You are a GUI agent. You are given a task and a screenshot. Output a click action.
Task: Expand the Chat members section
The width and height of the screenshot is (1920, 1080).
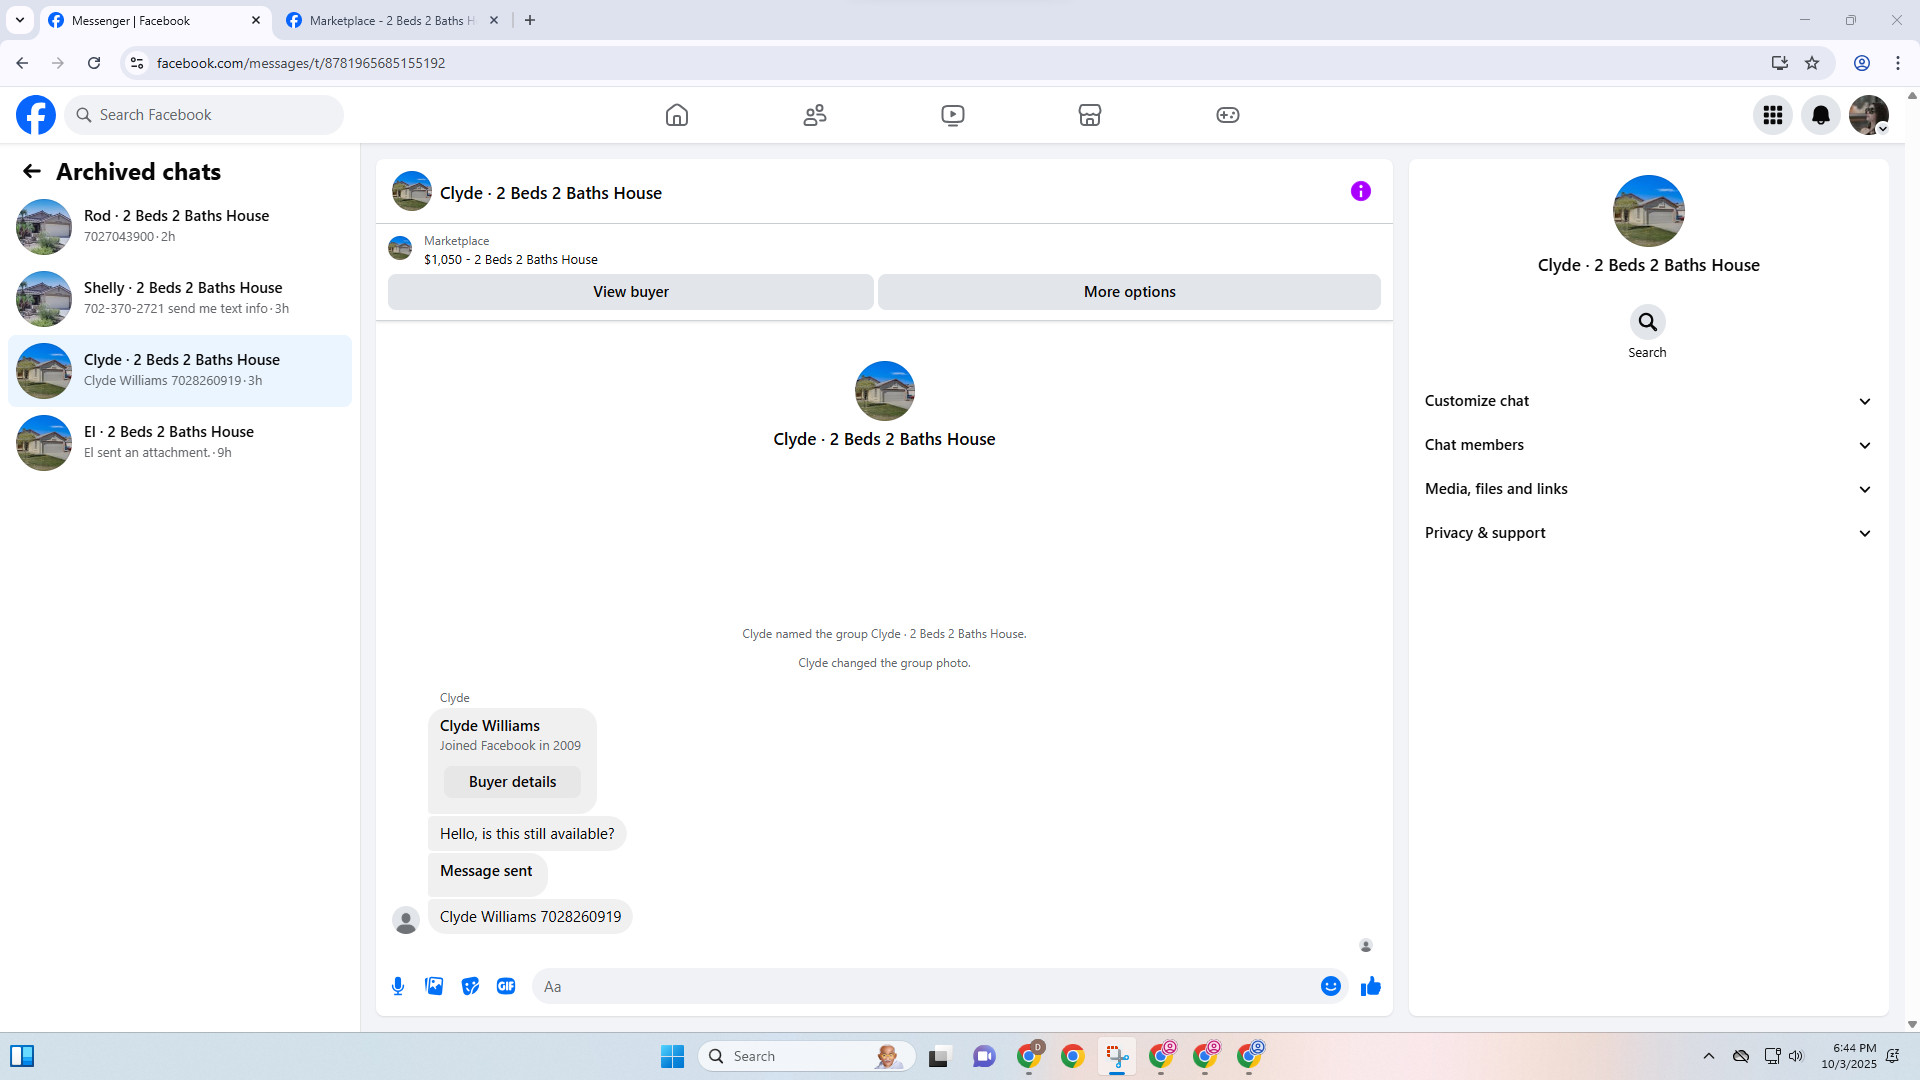tap(1648, 445)
